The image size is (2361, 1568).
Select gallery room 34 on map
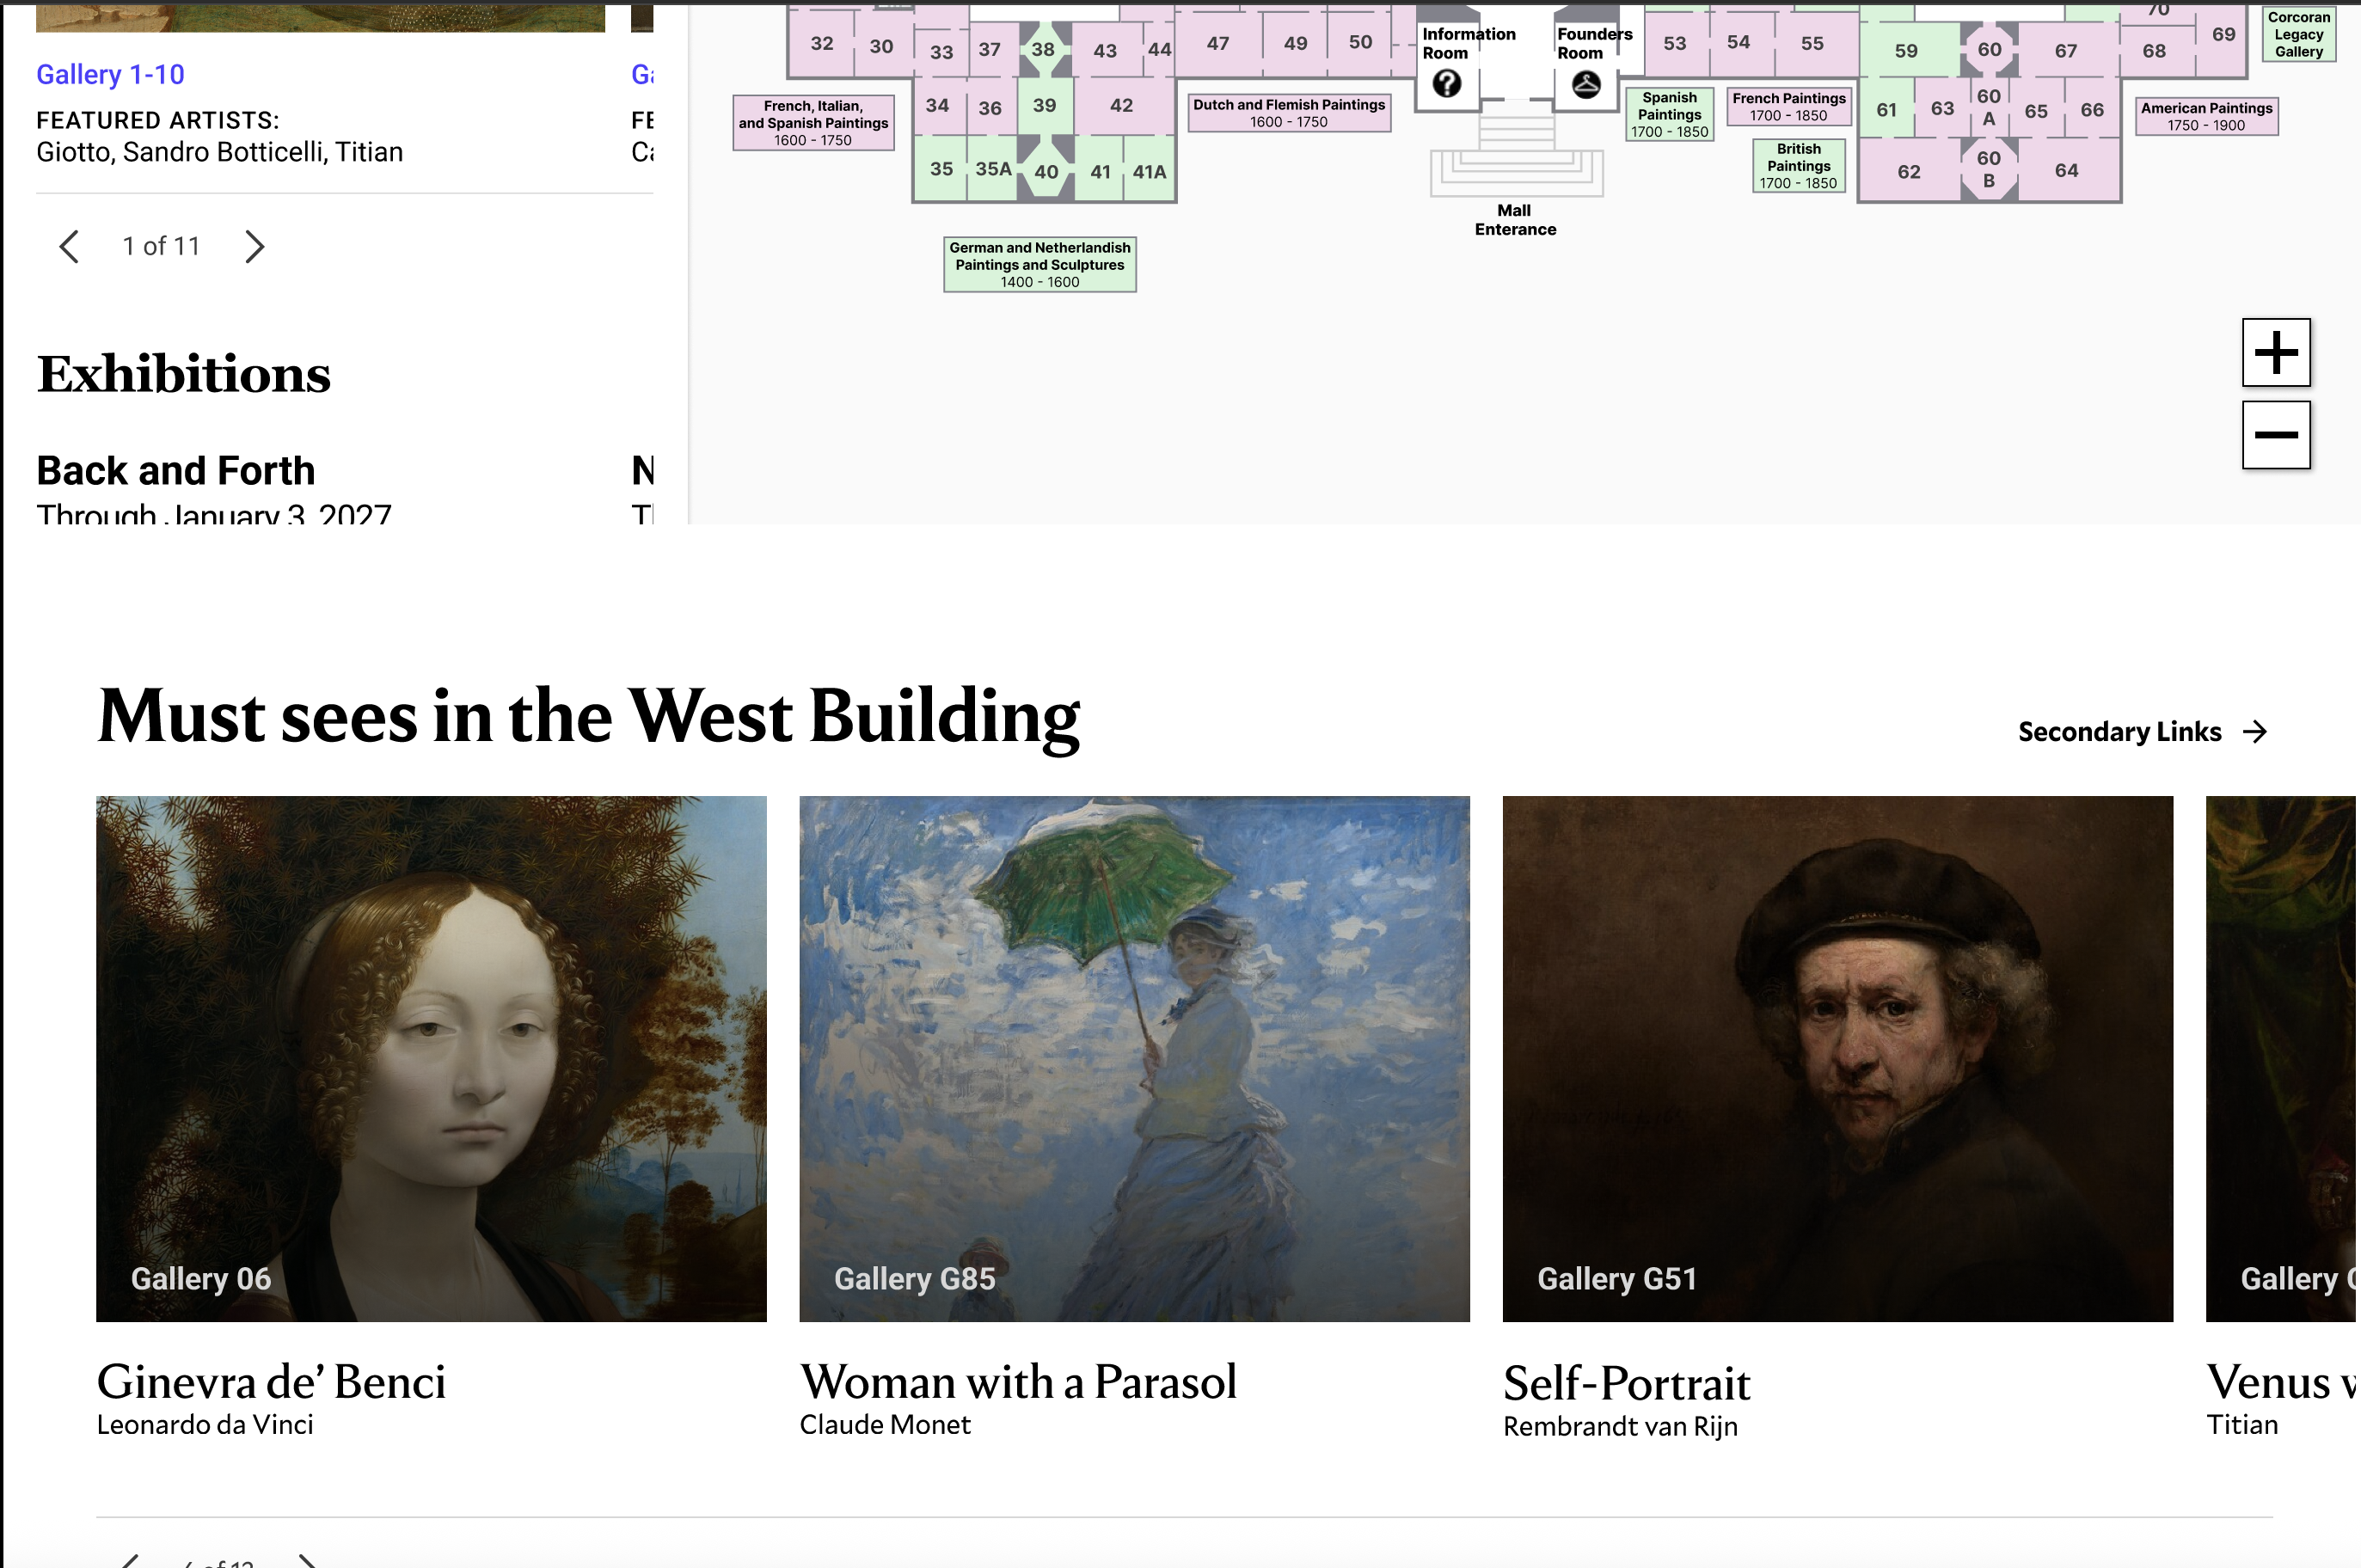pyautogui.click(x=937, y=105)
